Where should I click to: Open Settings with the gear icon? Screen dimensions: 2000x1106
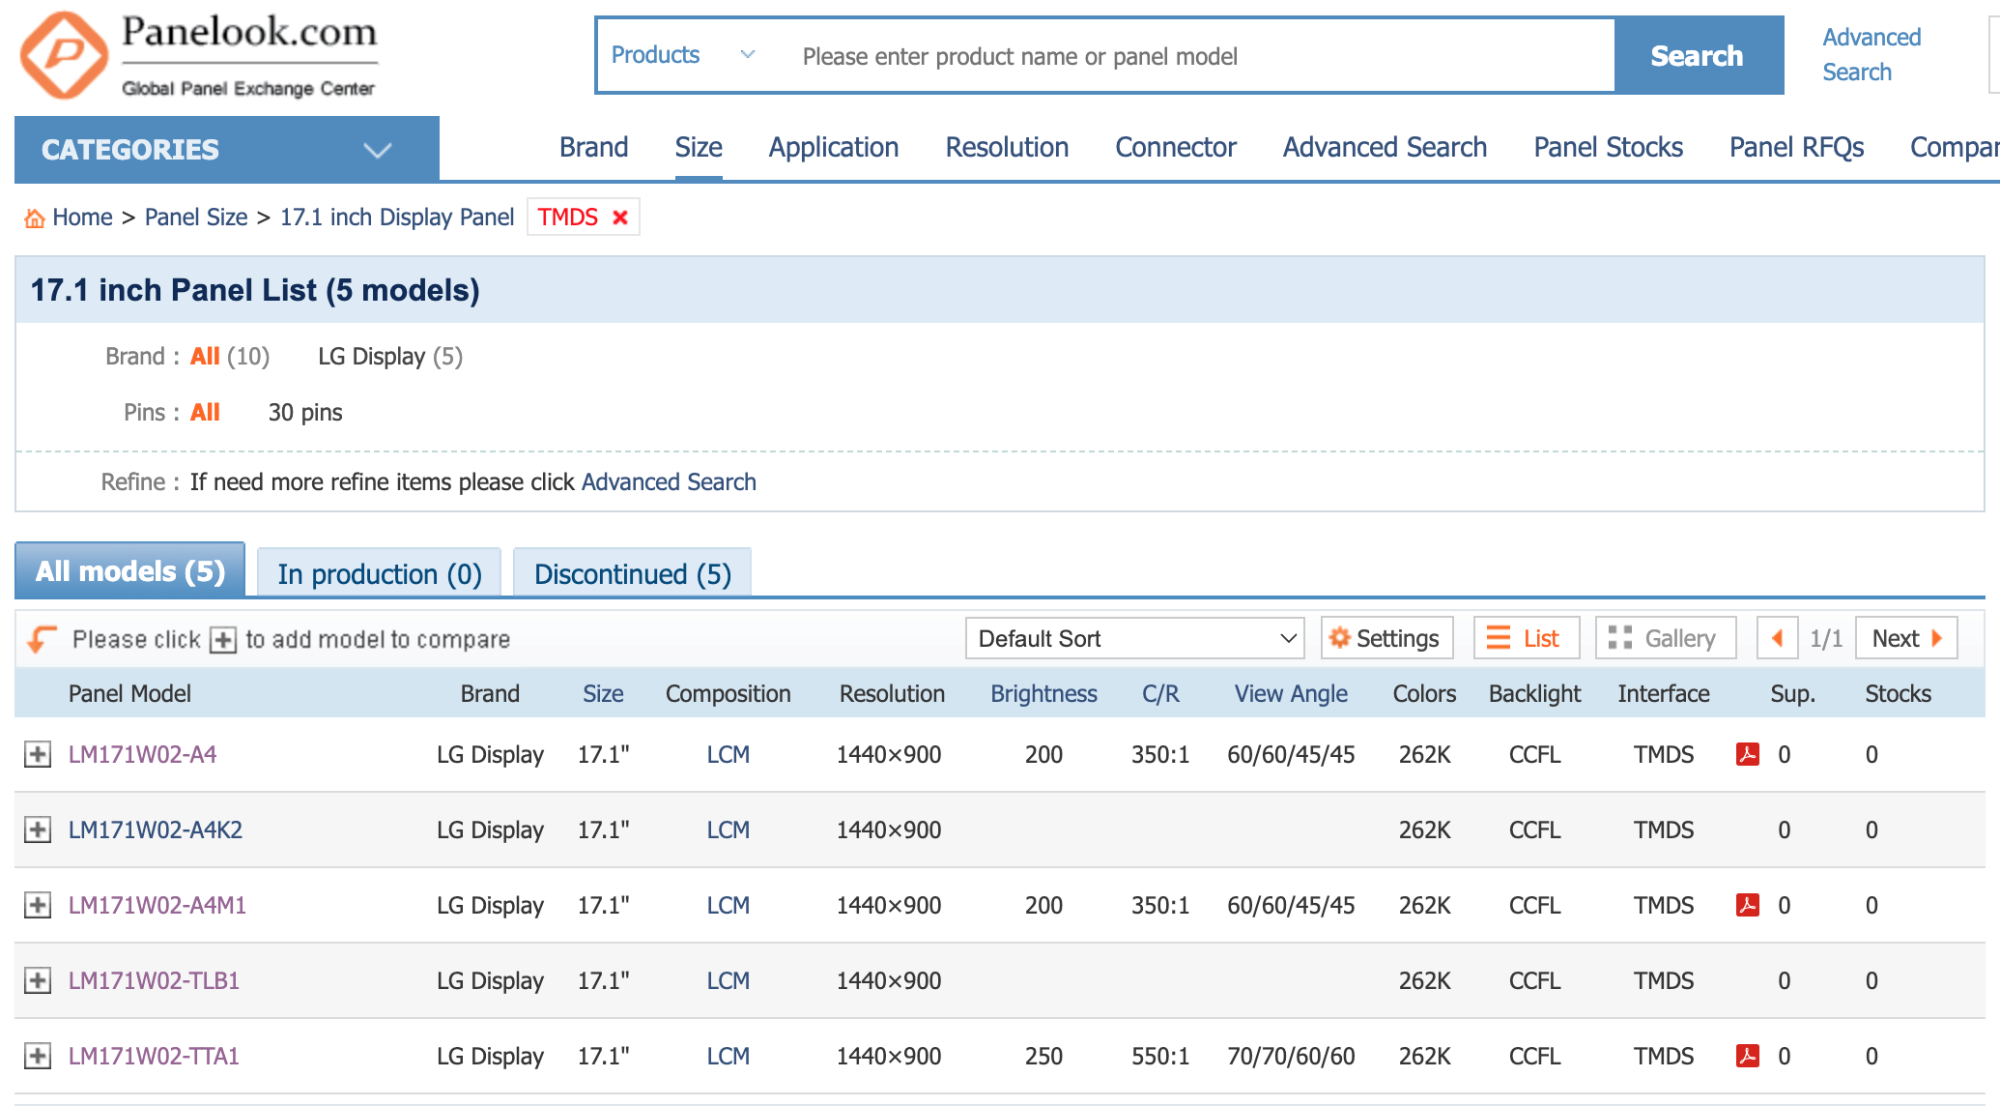click(1386, 638)
